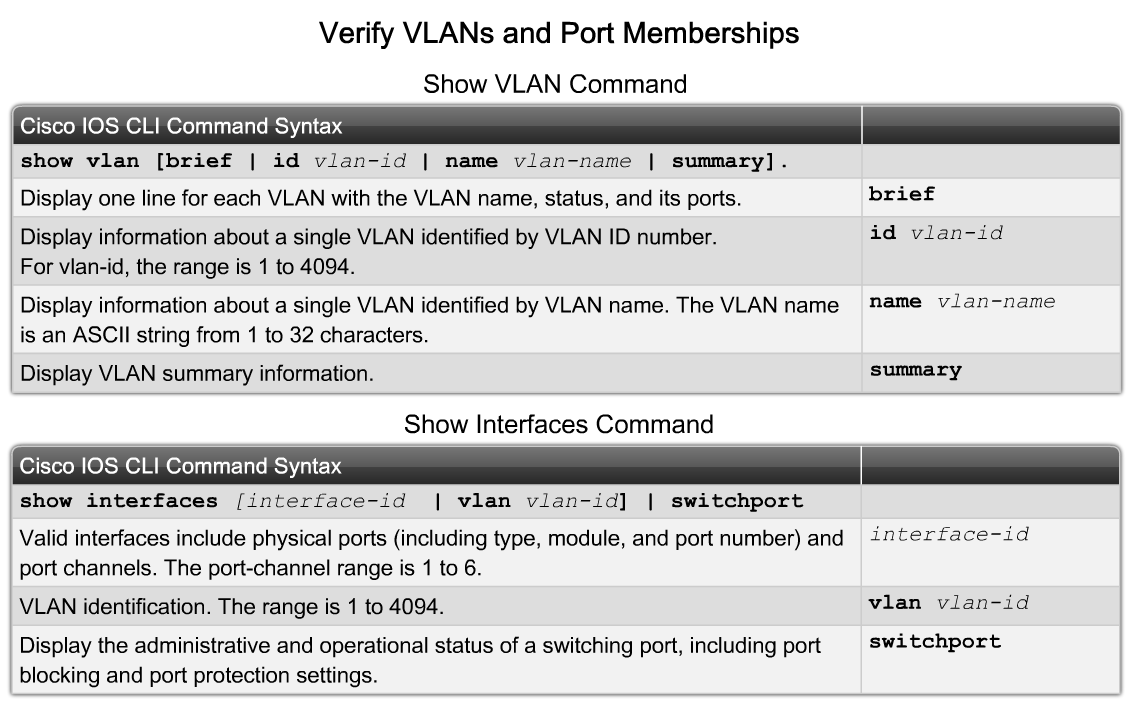Click the first 'Cisco IOS CLI Command Syntax' header
Screen dimensions: 1129x701
tap(181, 126)
